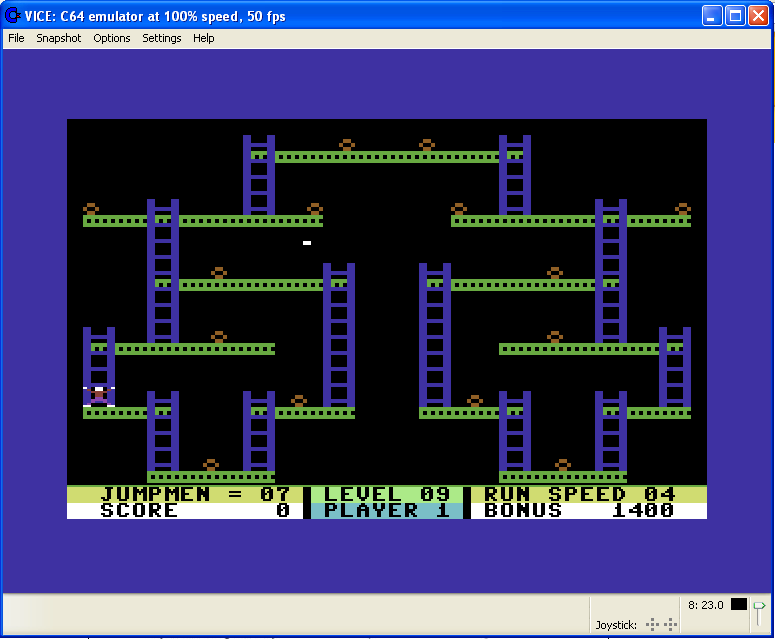Click the "RUN SPEED 04" text
Screen dimensions: 775x639
579,494
